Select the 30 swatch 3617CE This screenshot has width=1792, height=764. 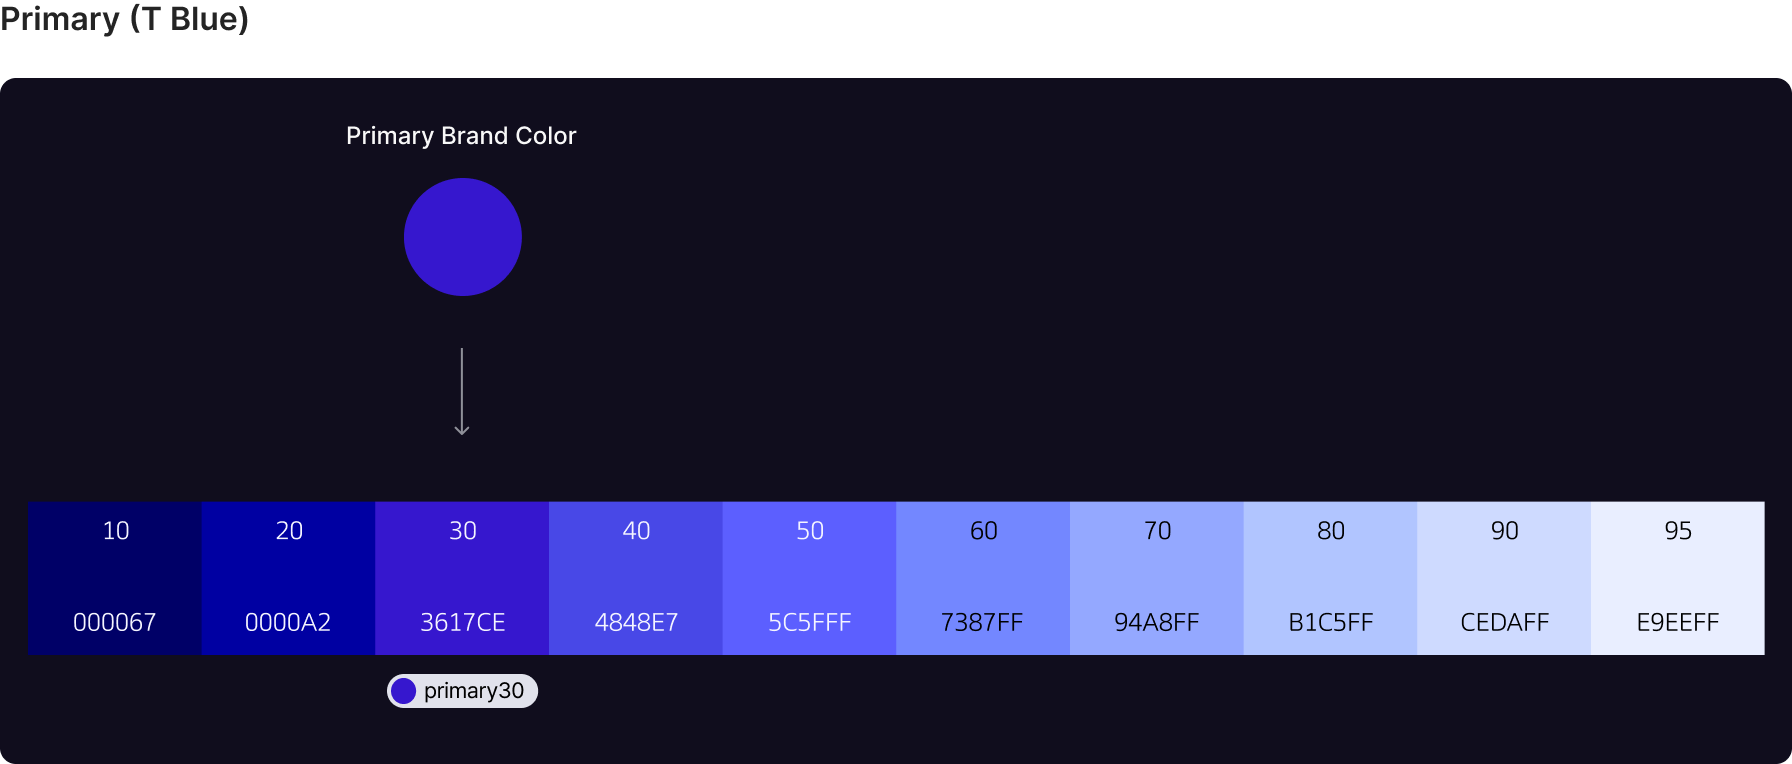pyautogui.click(x=462, y=578)
